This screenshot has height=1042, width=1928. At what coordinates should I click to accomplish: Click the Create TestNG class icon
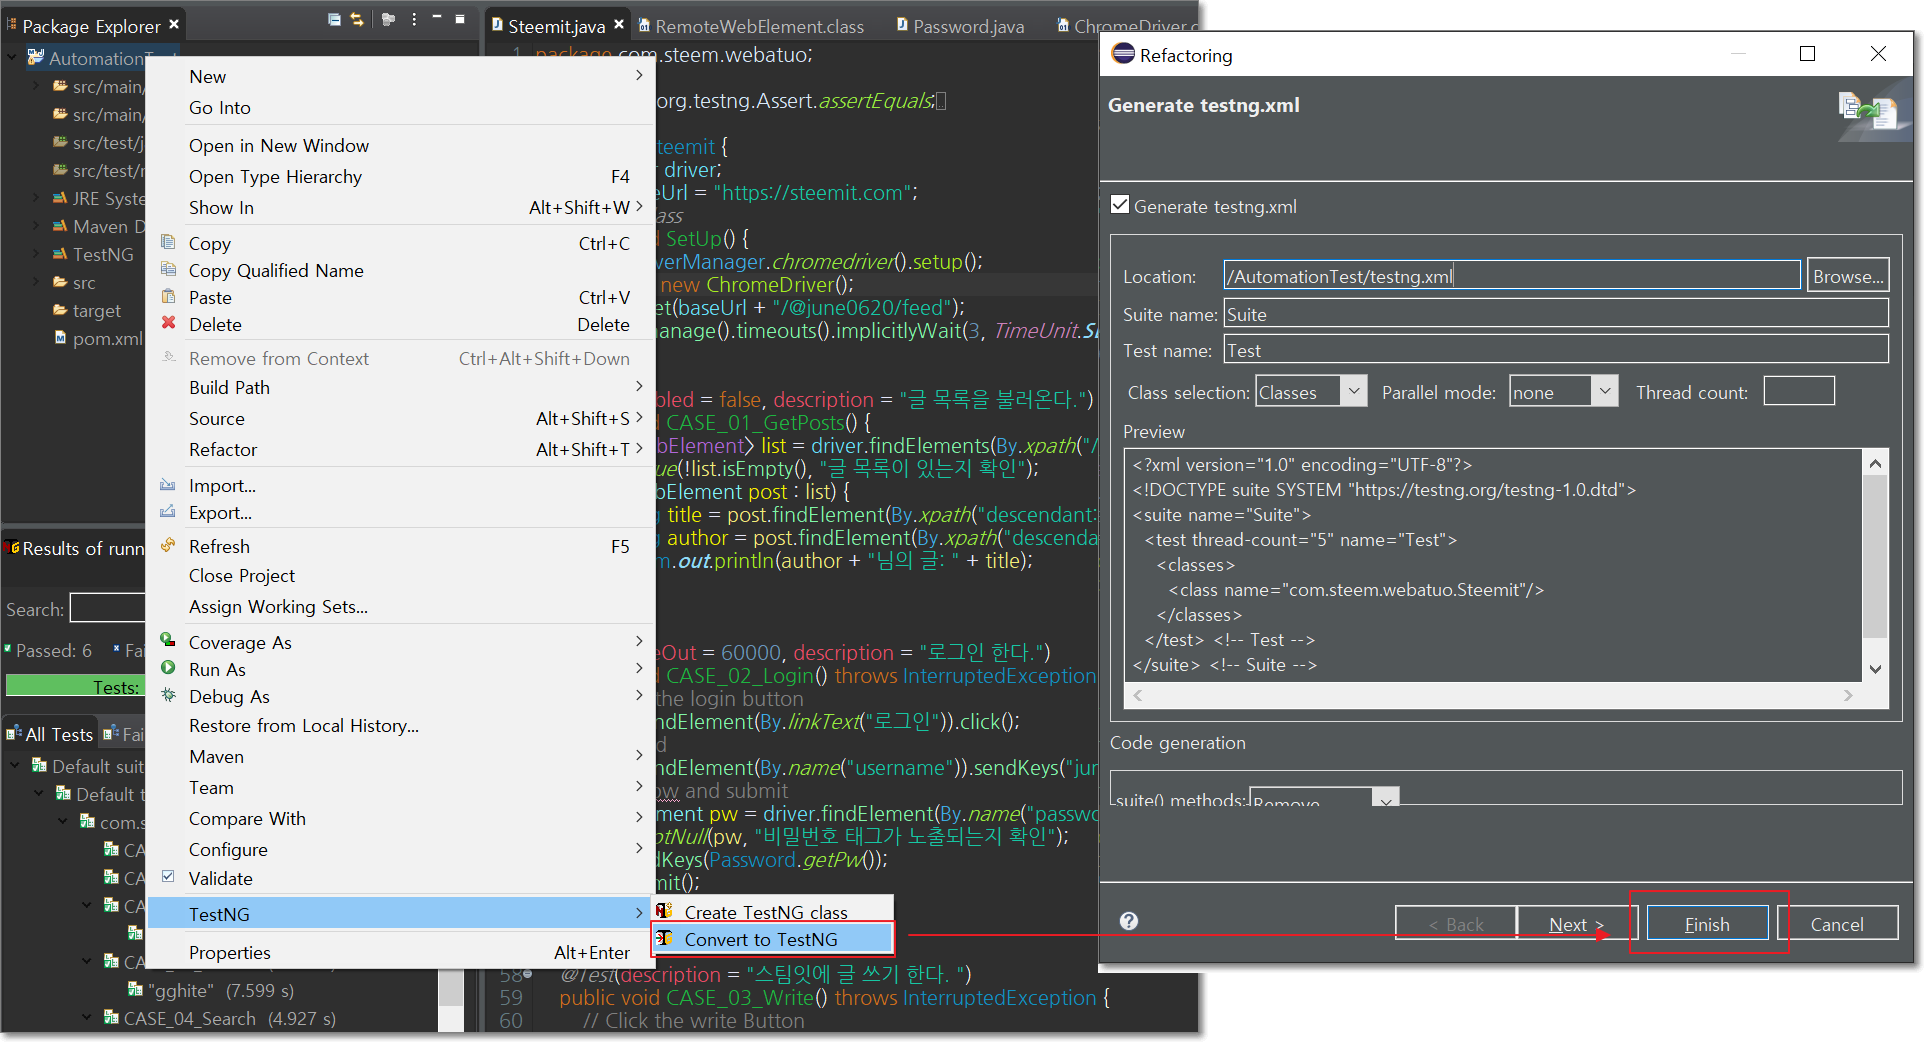pos(664,911)
